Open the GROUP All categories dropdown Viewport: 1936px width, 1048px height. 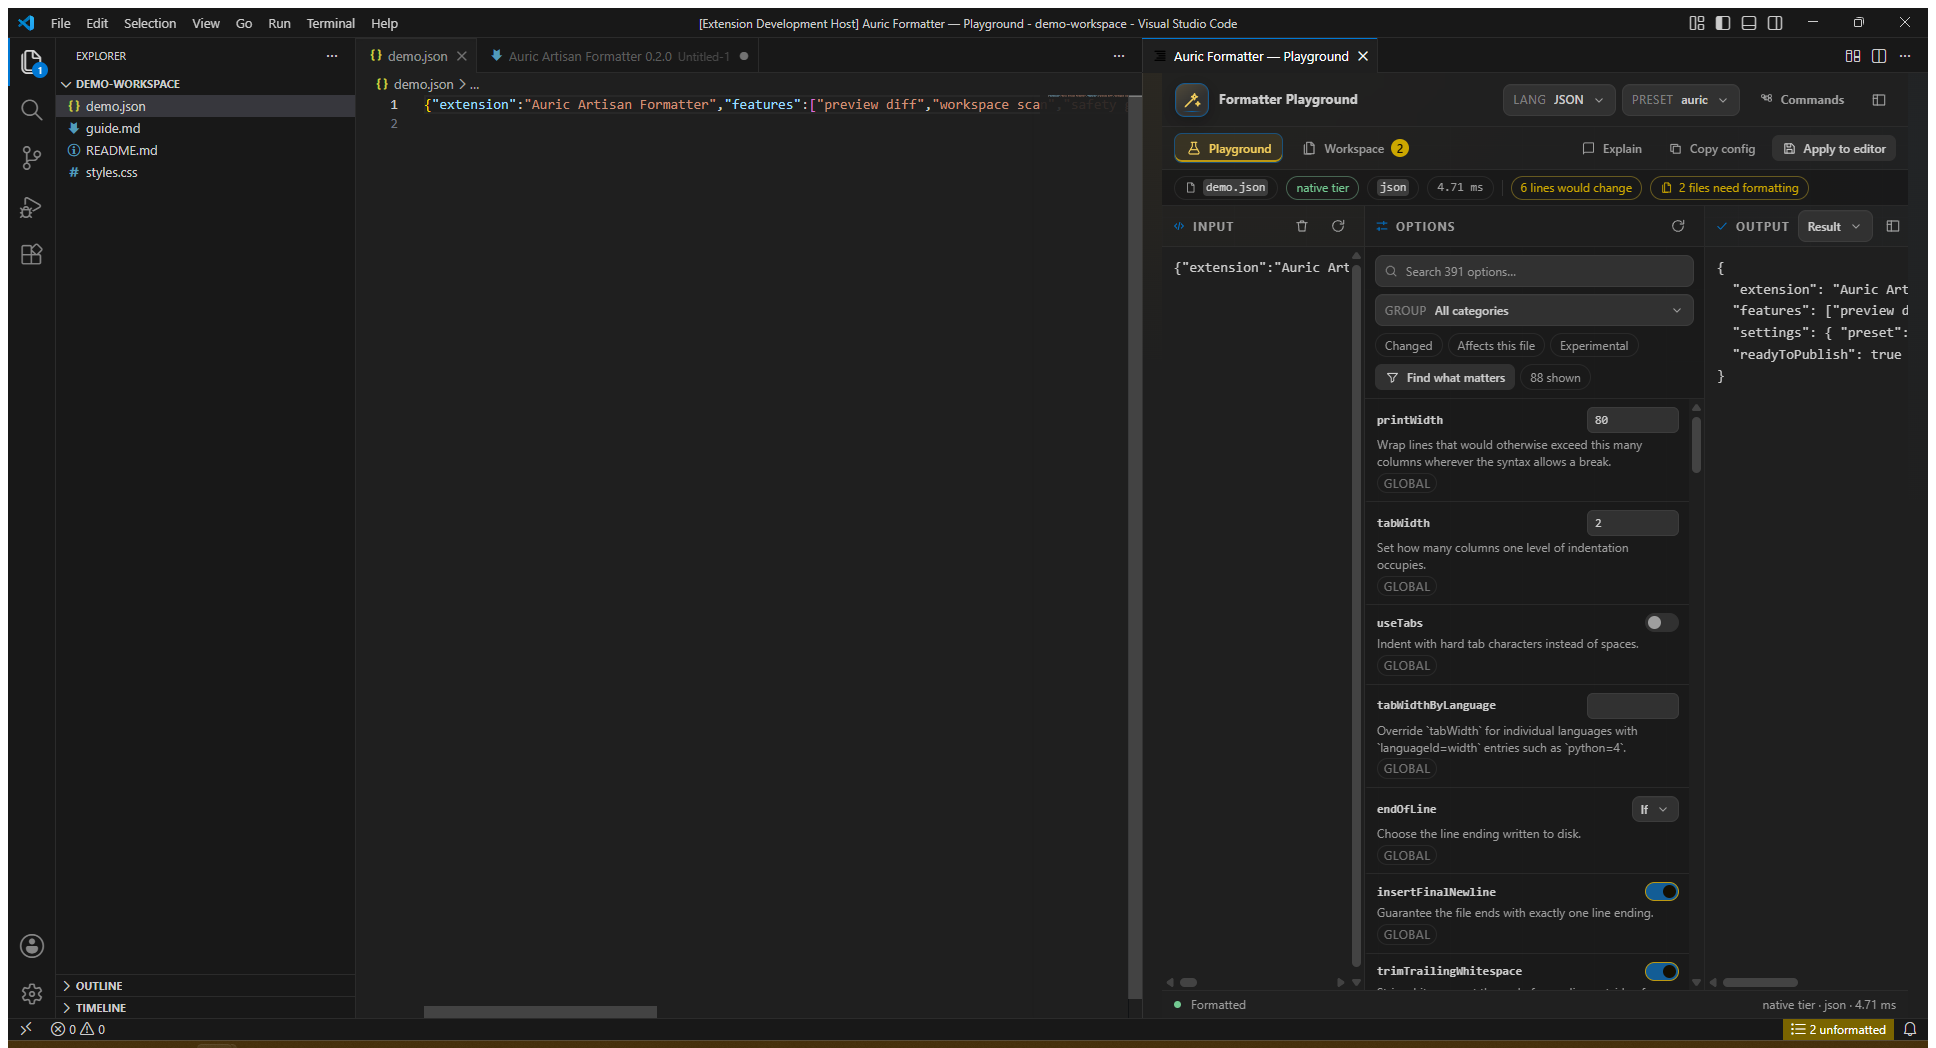[1534, 311]
